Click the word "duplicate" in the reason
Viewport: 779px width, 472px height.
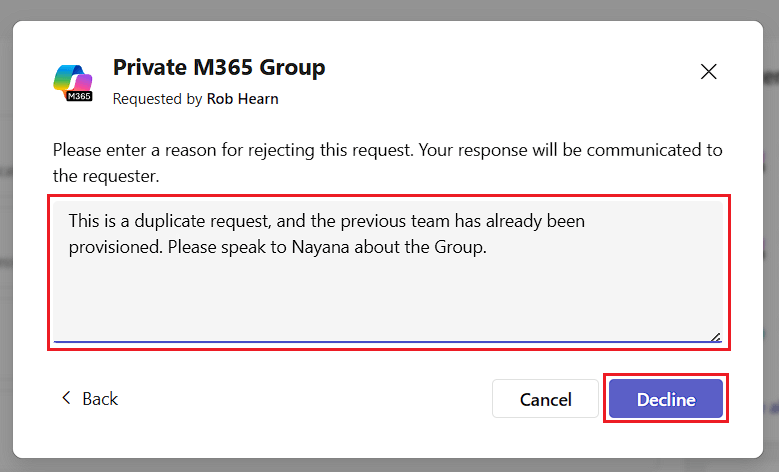pos(169,221)
